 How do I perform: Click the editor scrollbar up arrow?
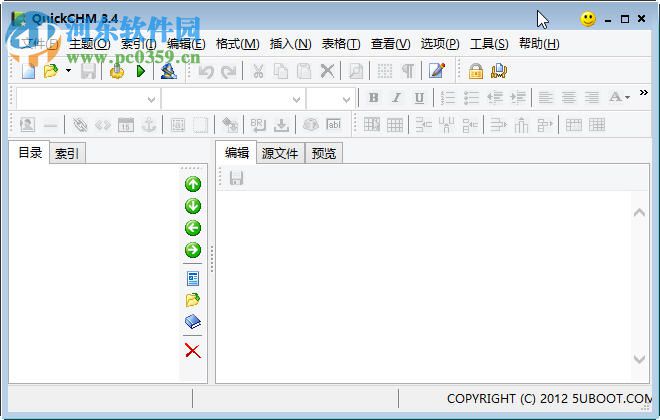pyautogui.click(x=639, y=213)
